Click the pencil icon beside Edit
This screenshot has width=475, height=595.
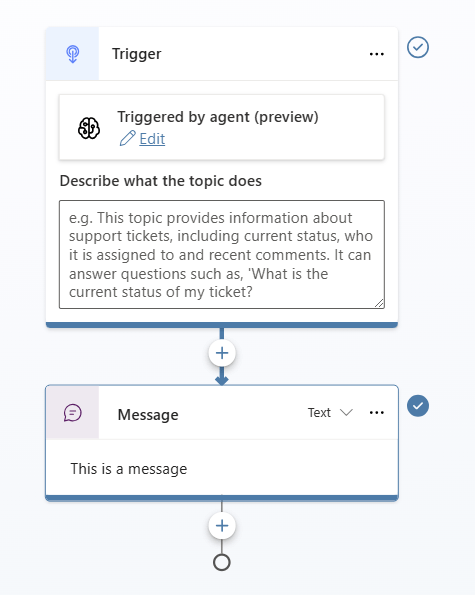pyautogui.click(x=127, y=139)
